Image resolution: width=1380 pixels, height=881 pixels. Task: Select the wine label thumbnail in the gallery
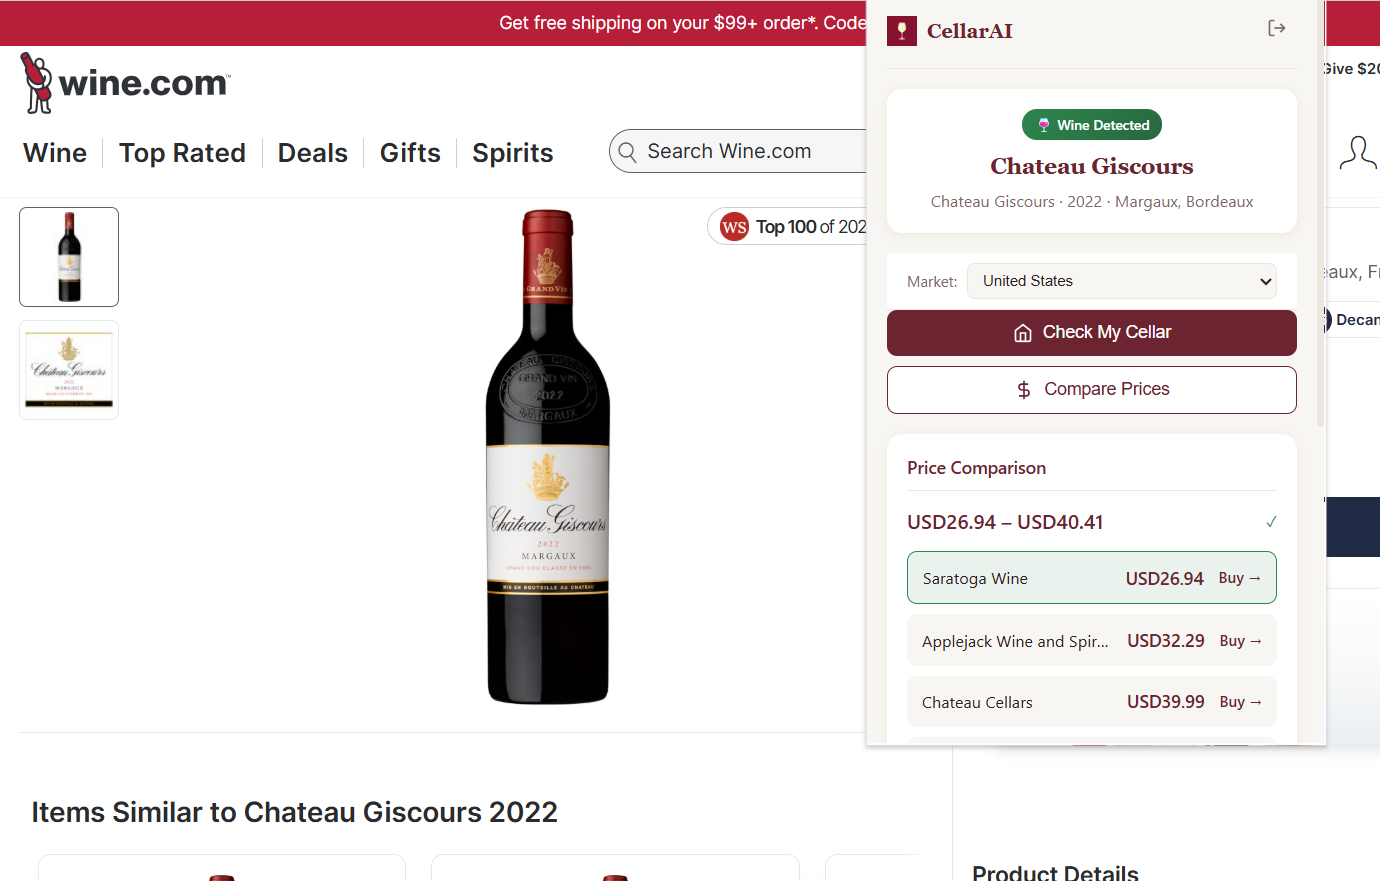click(68, 369)
